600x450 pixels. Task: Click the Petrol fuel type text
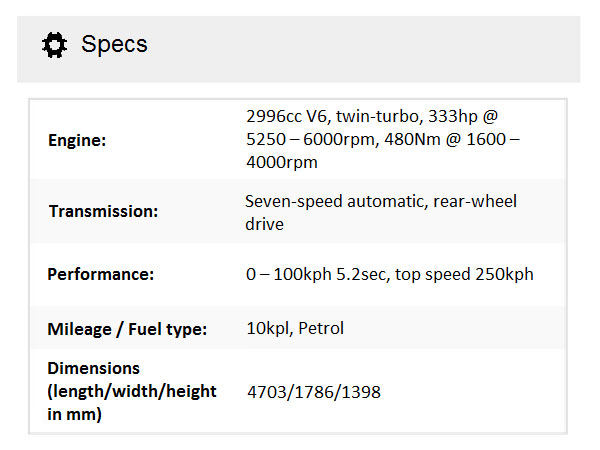pos(324,328)
